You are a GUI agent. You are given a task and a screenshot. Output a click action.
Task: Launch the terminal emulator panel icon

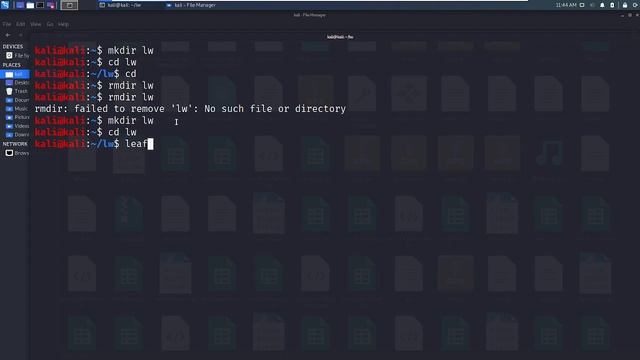pyautogui.click(x=40, y=5)
